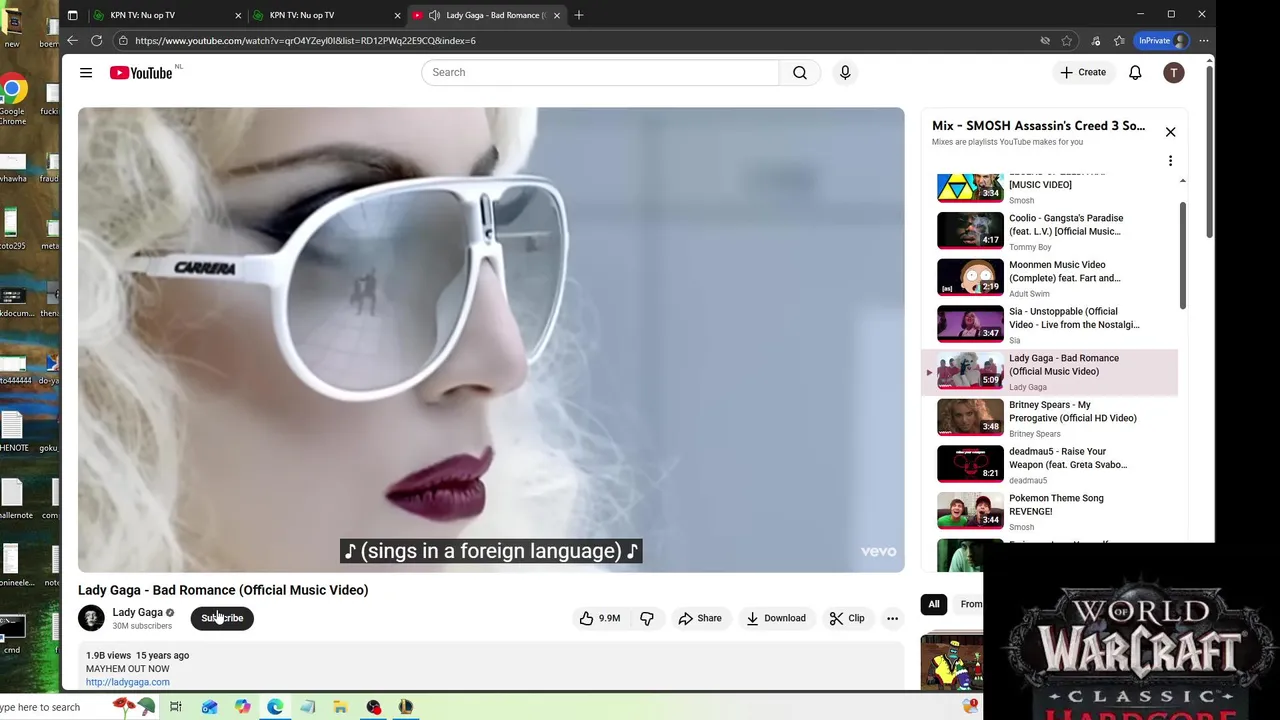Click the Mix - SMOSH Assassin's Creed playlist title
The image size is (1280, 720).
pyautogui.click(x=1038, y=126)
